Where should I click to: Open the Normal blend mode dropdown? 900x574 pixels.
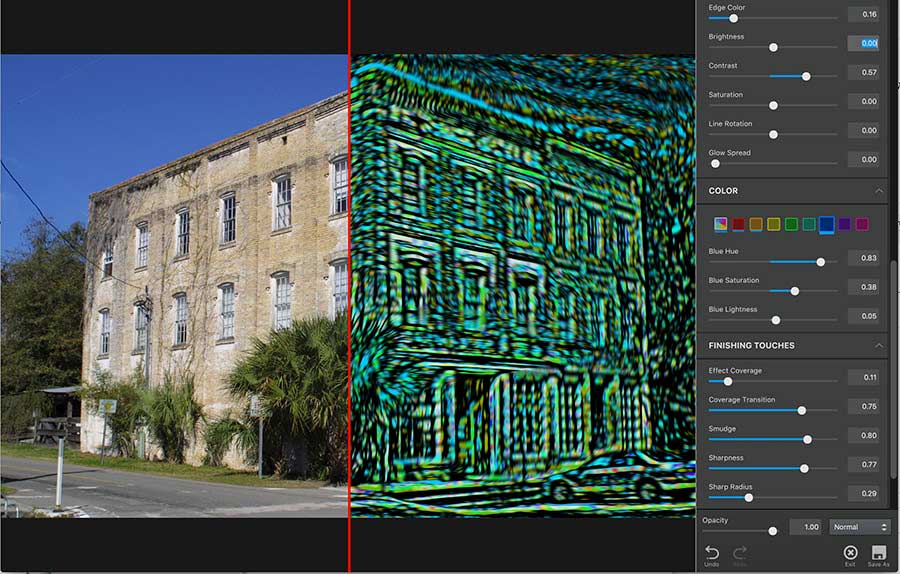[x=859, y=527]
